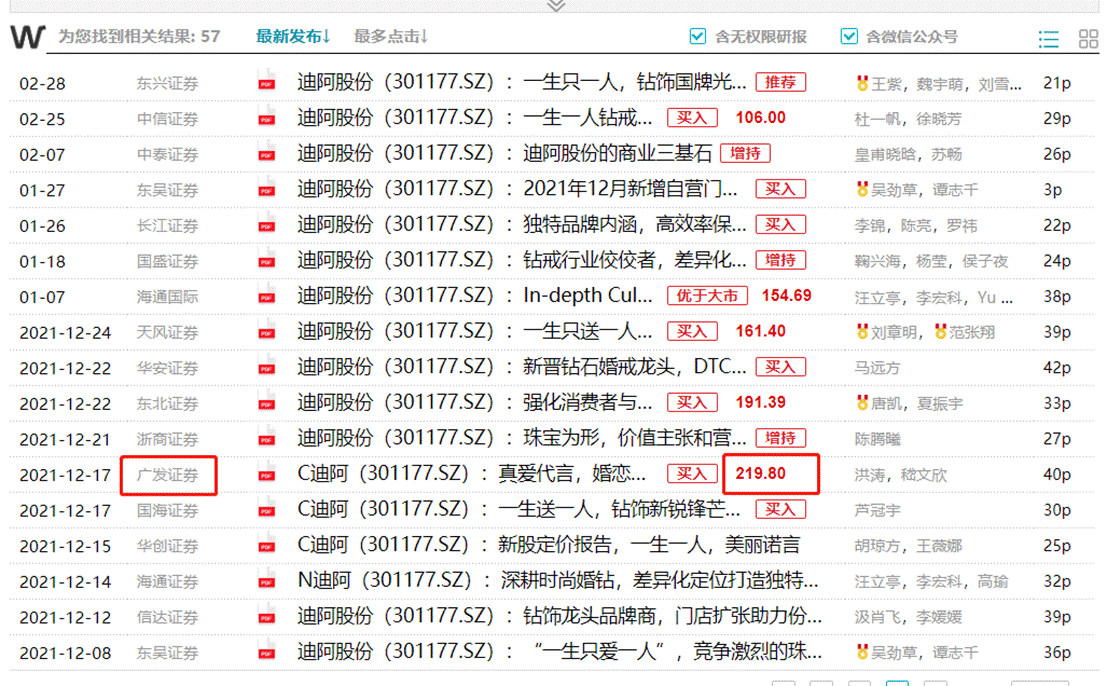
Task: Select target price 106.00
Action: (760, 118)
